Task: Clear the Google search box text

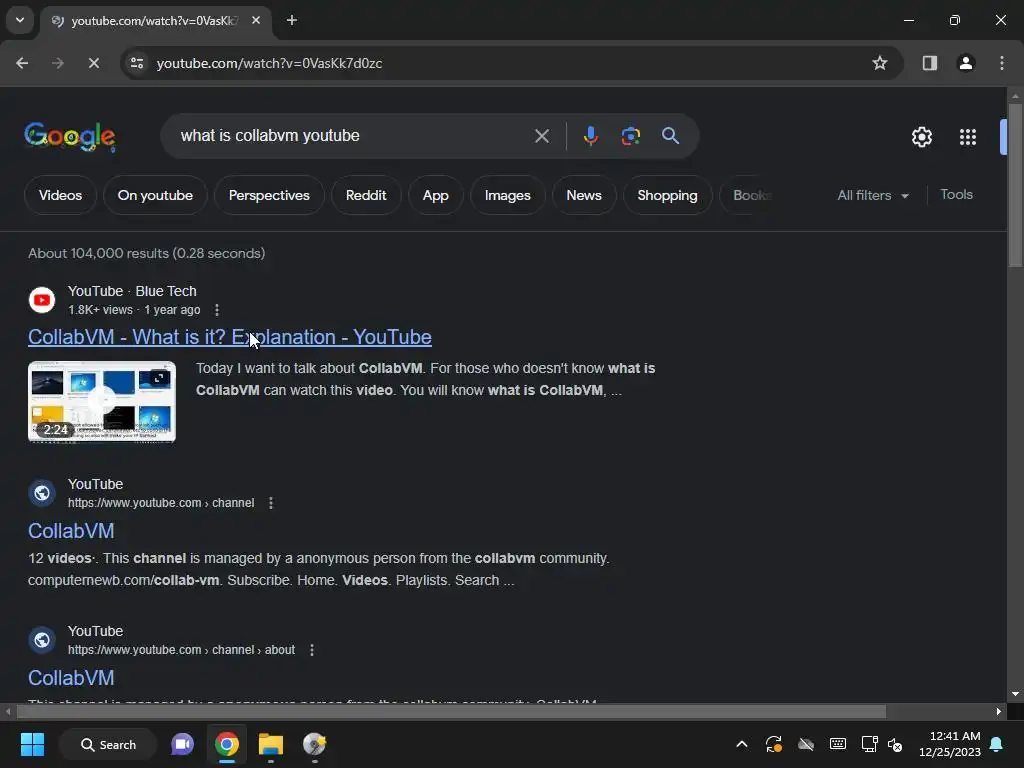Action: tap(541, 136)
